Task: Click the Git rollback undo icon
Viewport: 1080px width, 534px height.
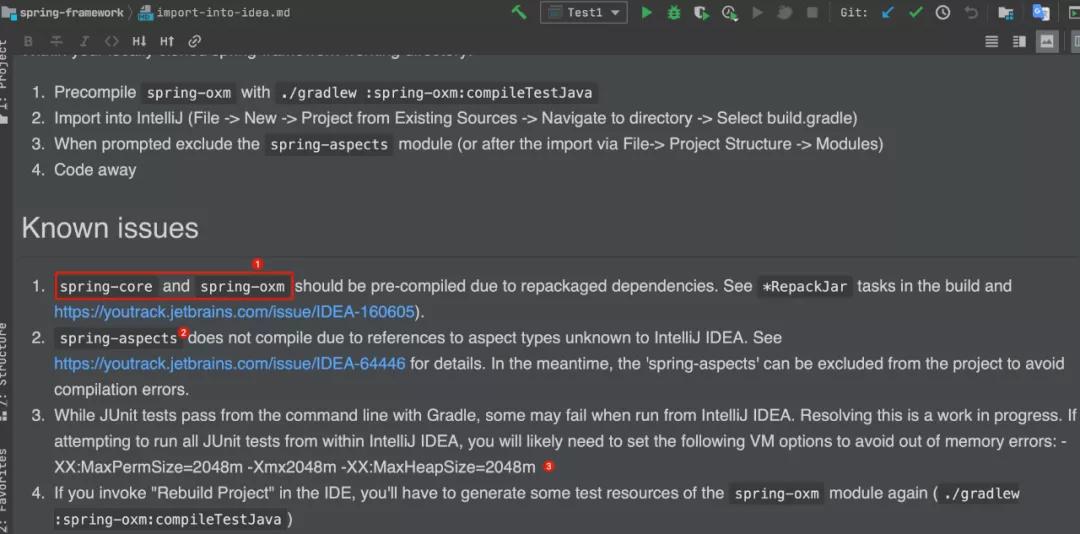Action: (971, 12)
